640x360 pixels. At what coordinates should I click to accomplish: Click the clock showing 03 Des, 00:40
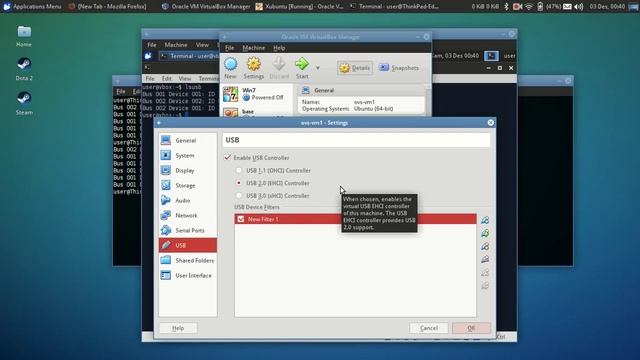(607, 7)
